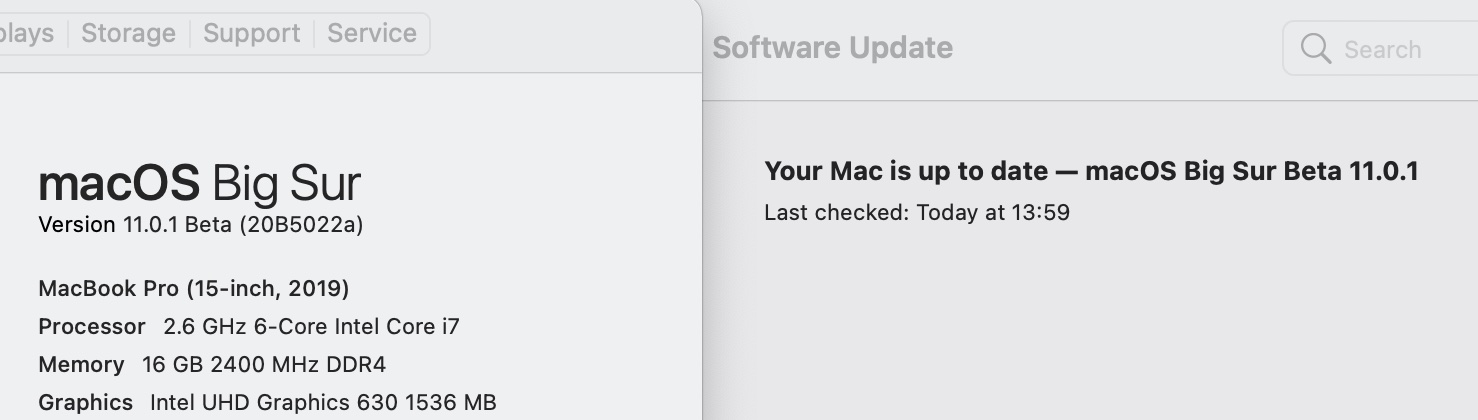Screen dimensions: 1478x420
Task: Click the build number 20B5022a
Action: pyautogui.click(x=301, y=225)
